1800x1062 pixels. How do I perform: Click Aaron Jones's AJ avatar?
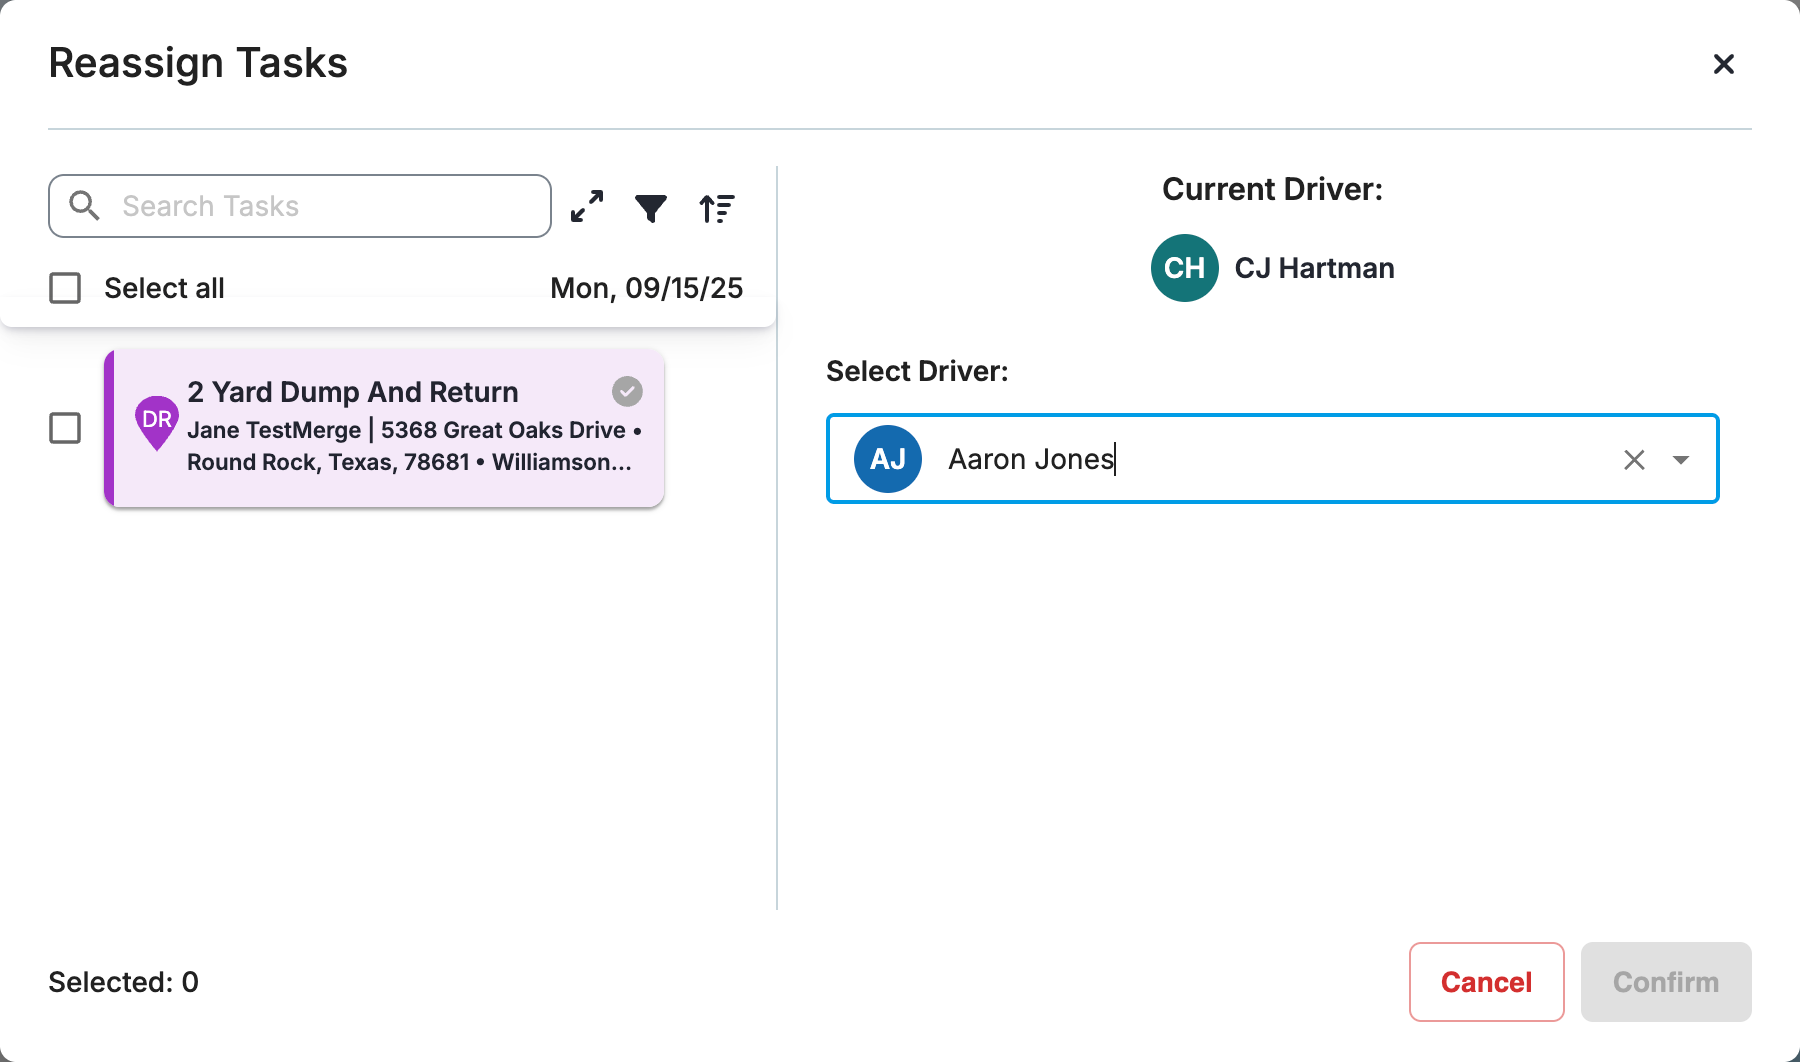(x=886, y=459)
